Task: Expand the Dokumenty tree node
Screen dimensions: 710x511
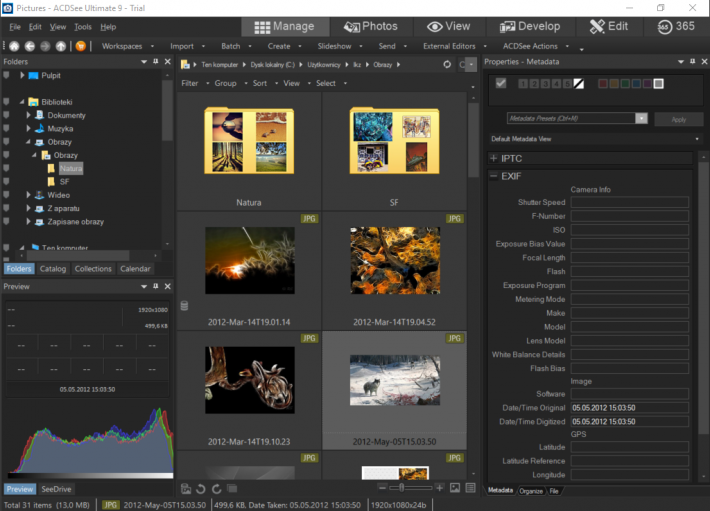Action: [x=28, y=115]
